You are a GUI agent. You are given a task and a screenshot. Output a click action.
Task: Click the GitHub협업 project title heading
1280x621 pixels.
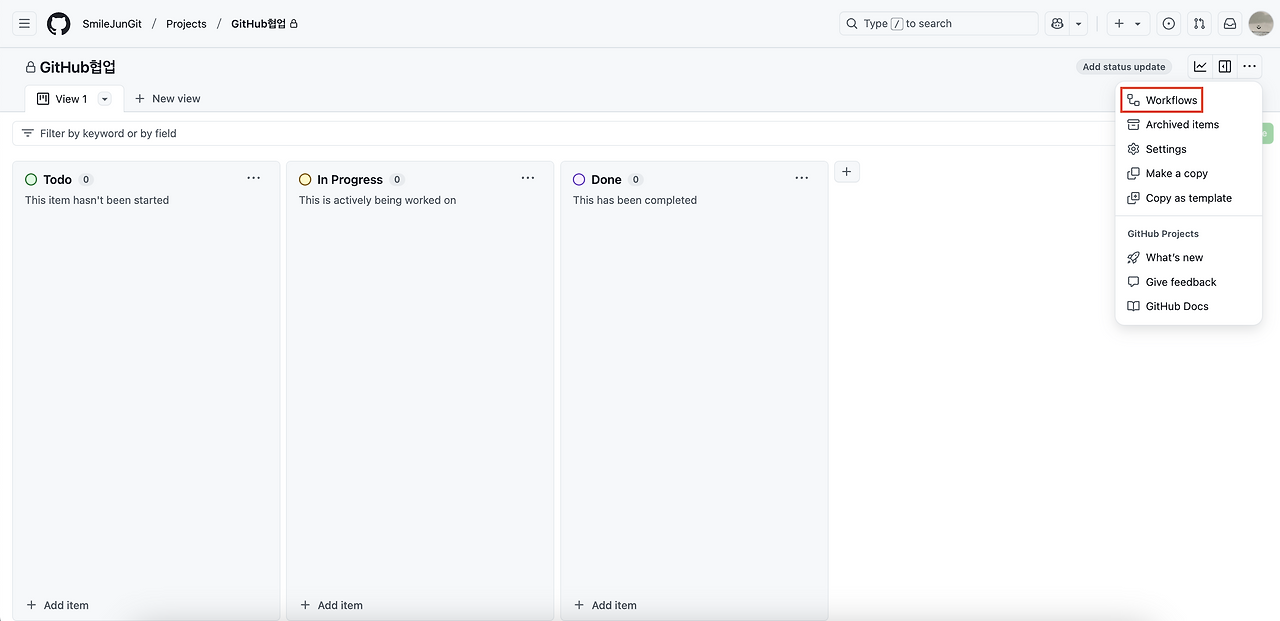pos(78,67)
